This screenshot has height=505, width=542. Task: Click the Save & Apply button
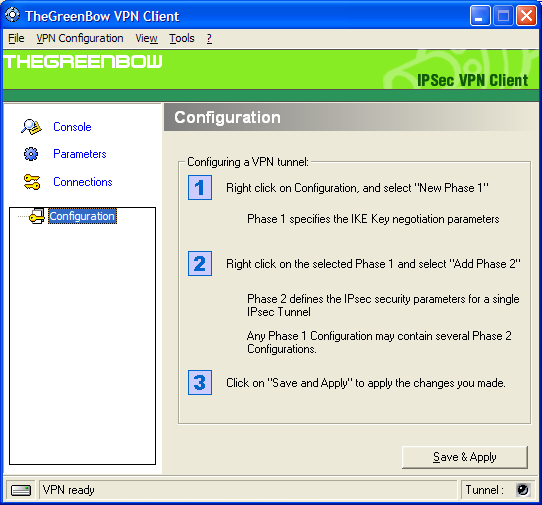[x=465, y=457]
